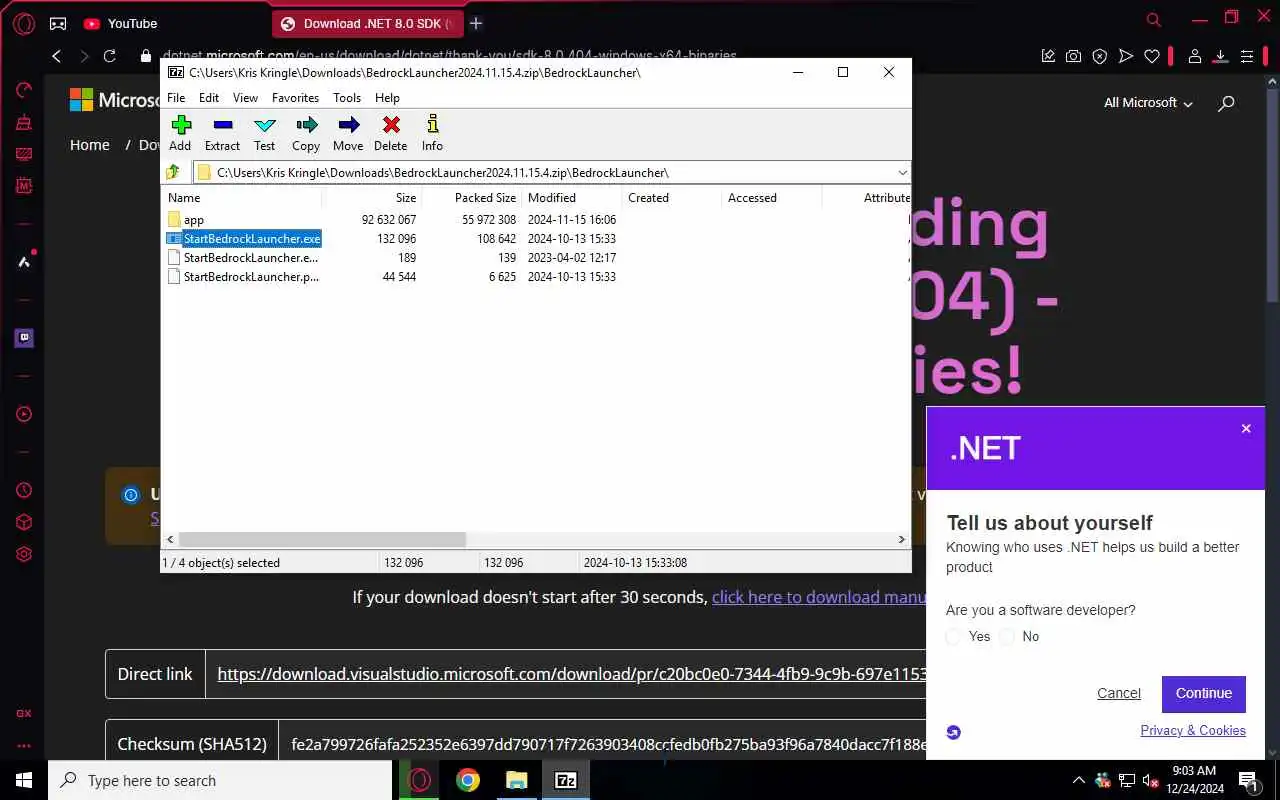Image resolution: width=1280 pixels, height=800 pixels.
Task: Open Windows notification center icon
Action: click(1248, 781)
